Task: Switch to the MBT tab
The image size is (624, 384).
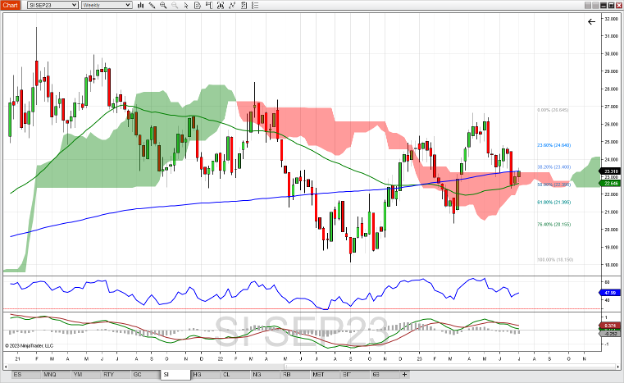Action: 325,374
